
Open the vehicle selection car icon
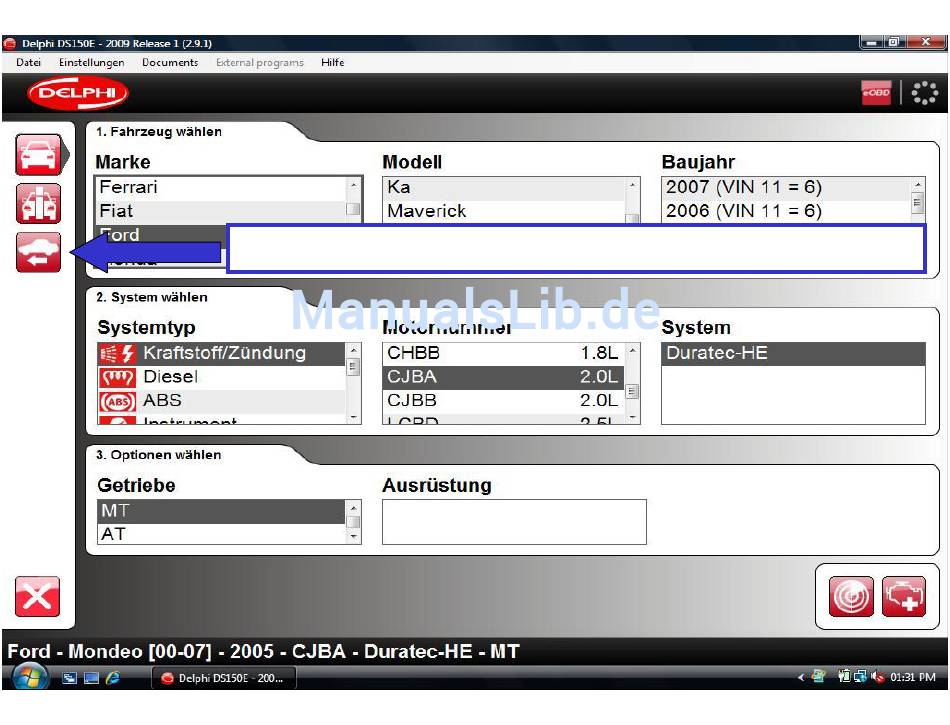[x=38, y=155]
